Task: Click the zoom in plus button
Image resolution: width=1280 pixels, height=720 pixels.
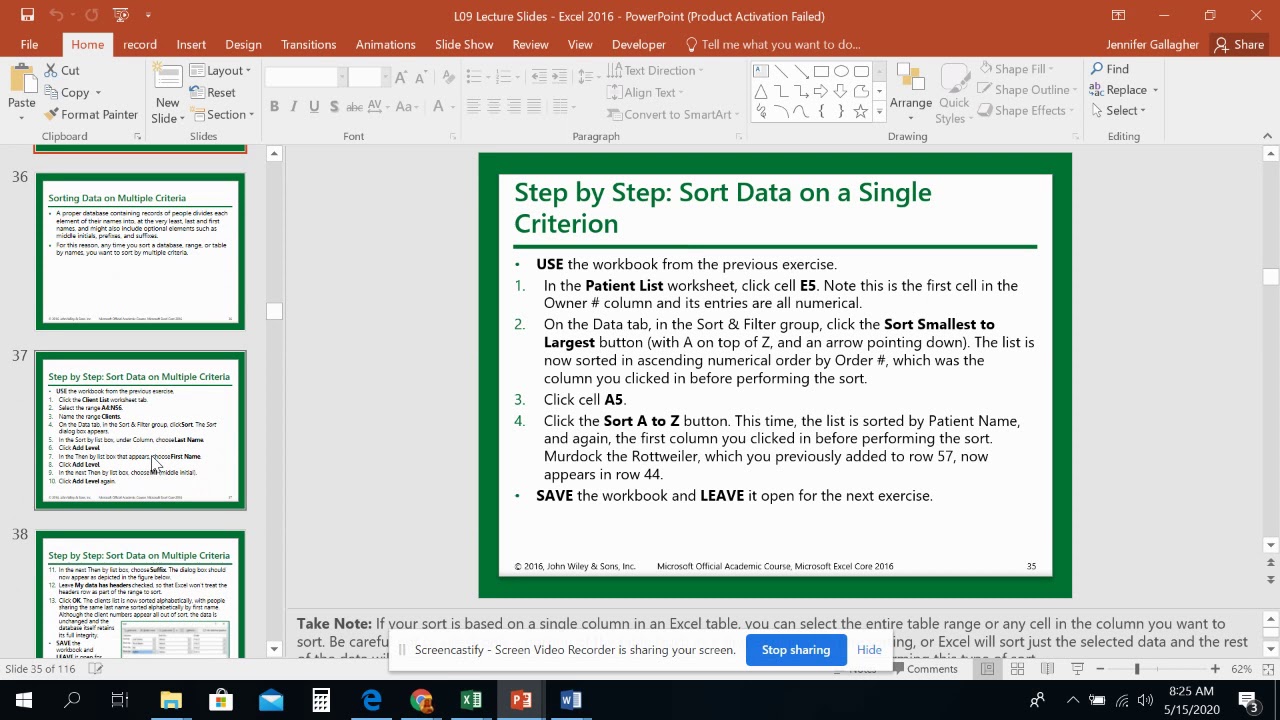Action: coord(1215,669)
